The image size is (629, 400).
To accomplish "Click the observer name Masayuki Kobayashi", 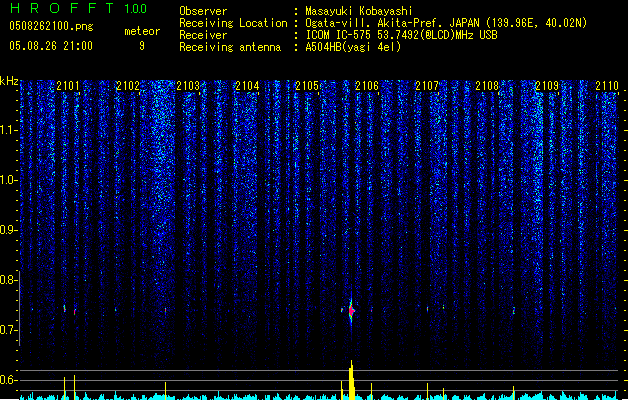I will (359, 11).
